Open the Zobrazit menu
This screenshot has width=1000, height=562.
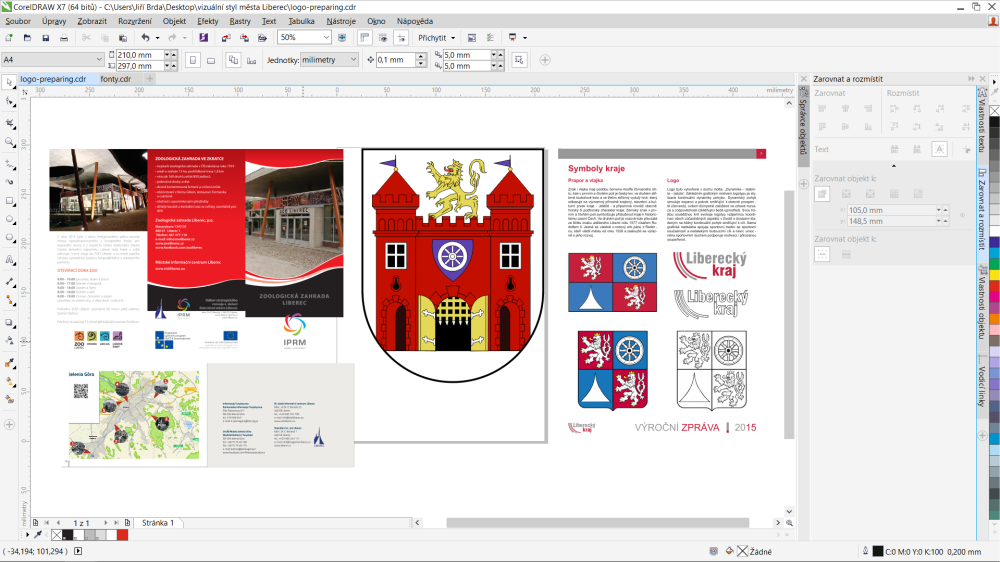point(92,21)
